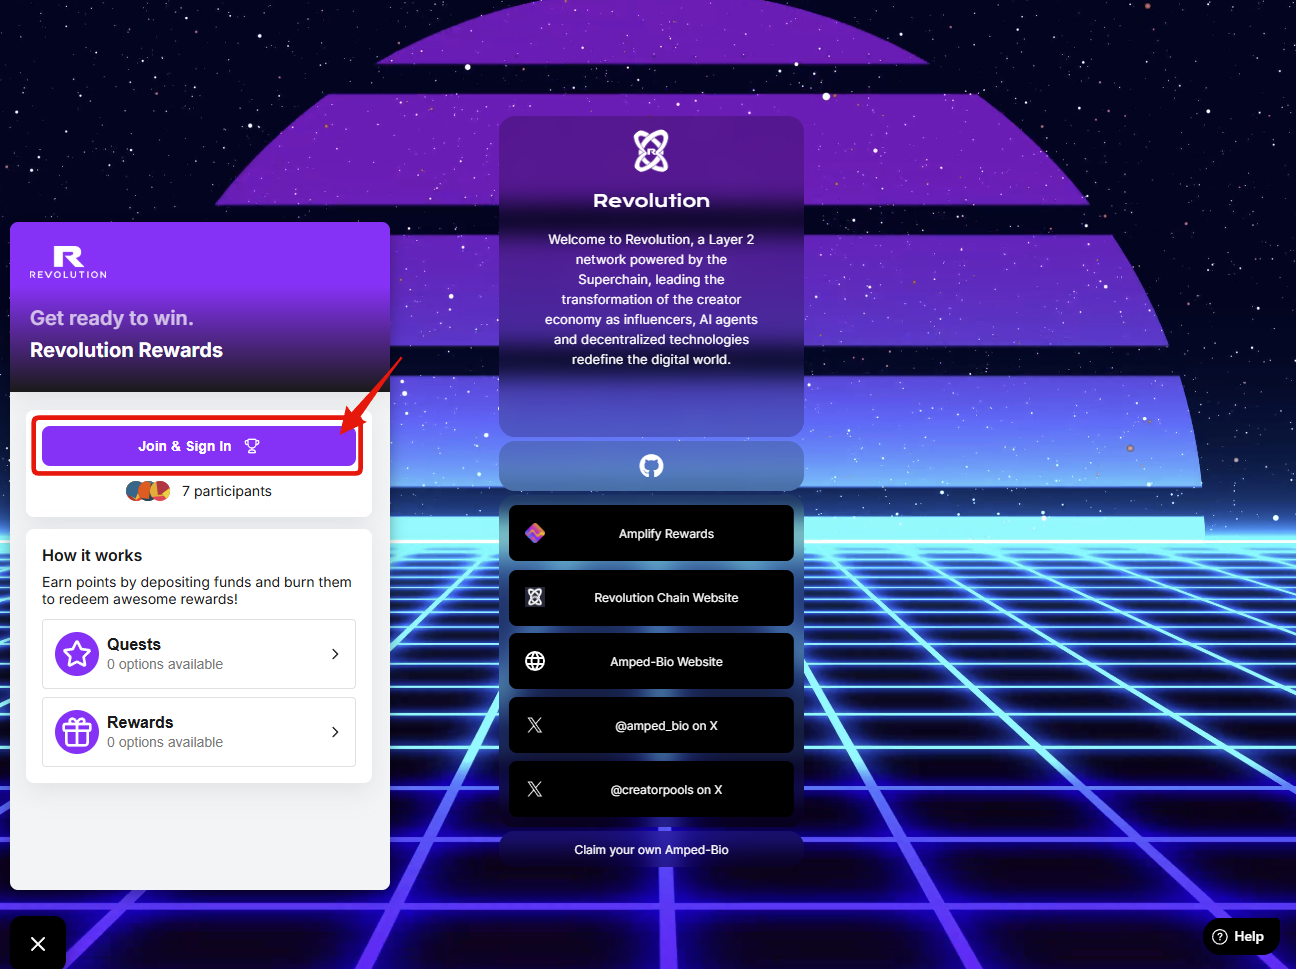Click the Revolution Rewards heading
The height and width of the screenshot is (969, 1296).
[x=126, y=350]
